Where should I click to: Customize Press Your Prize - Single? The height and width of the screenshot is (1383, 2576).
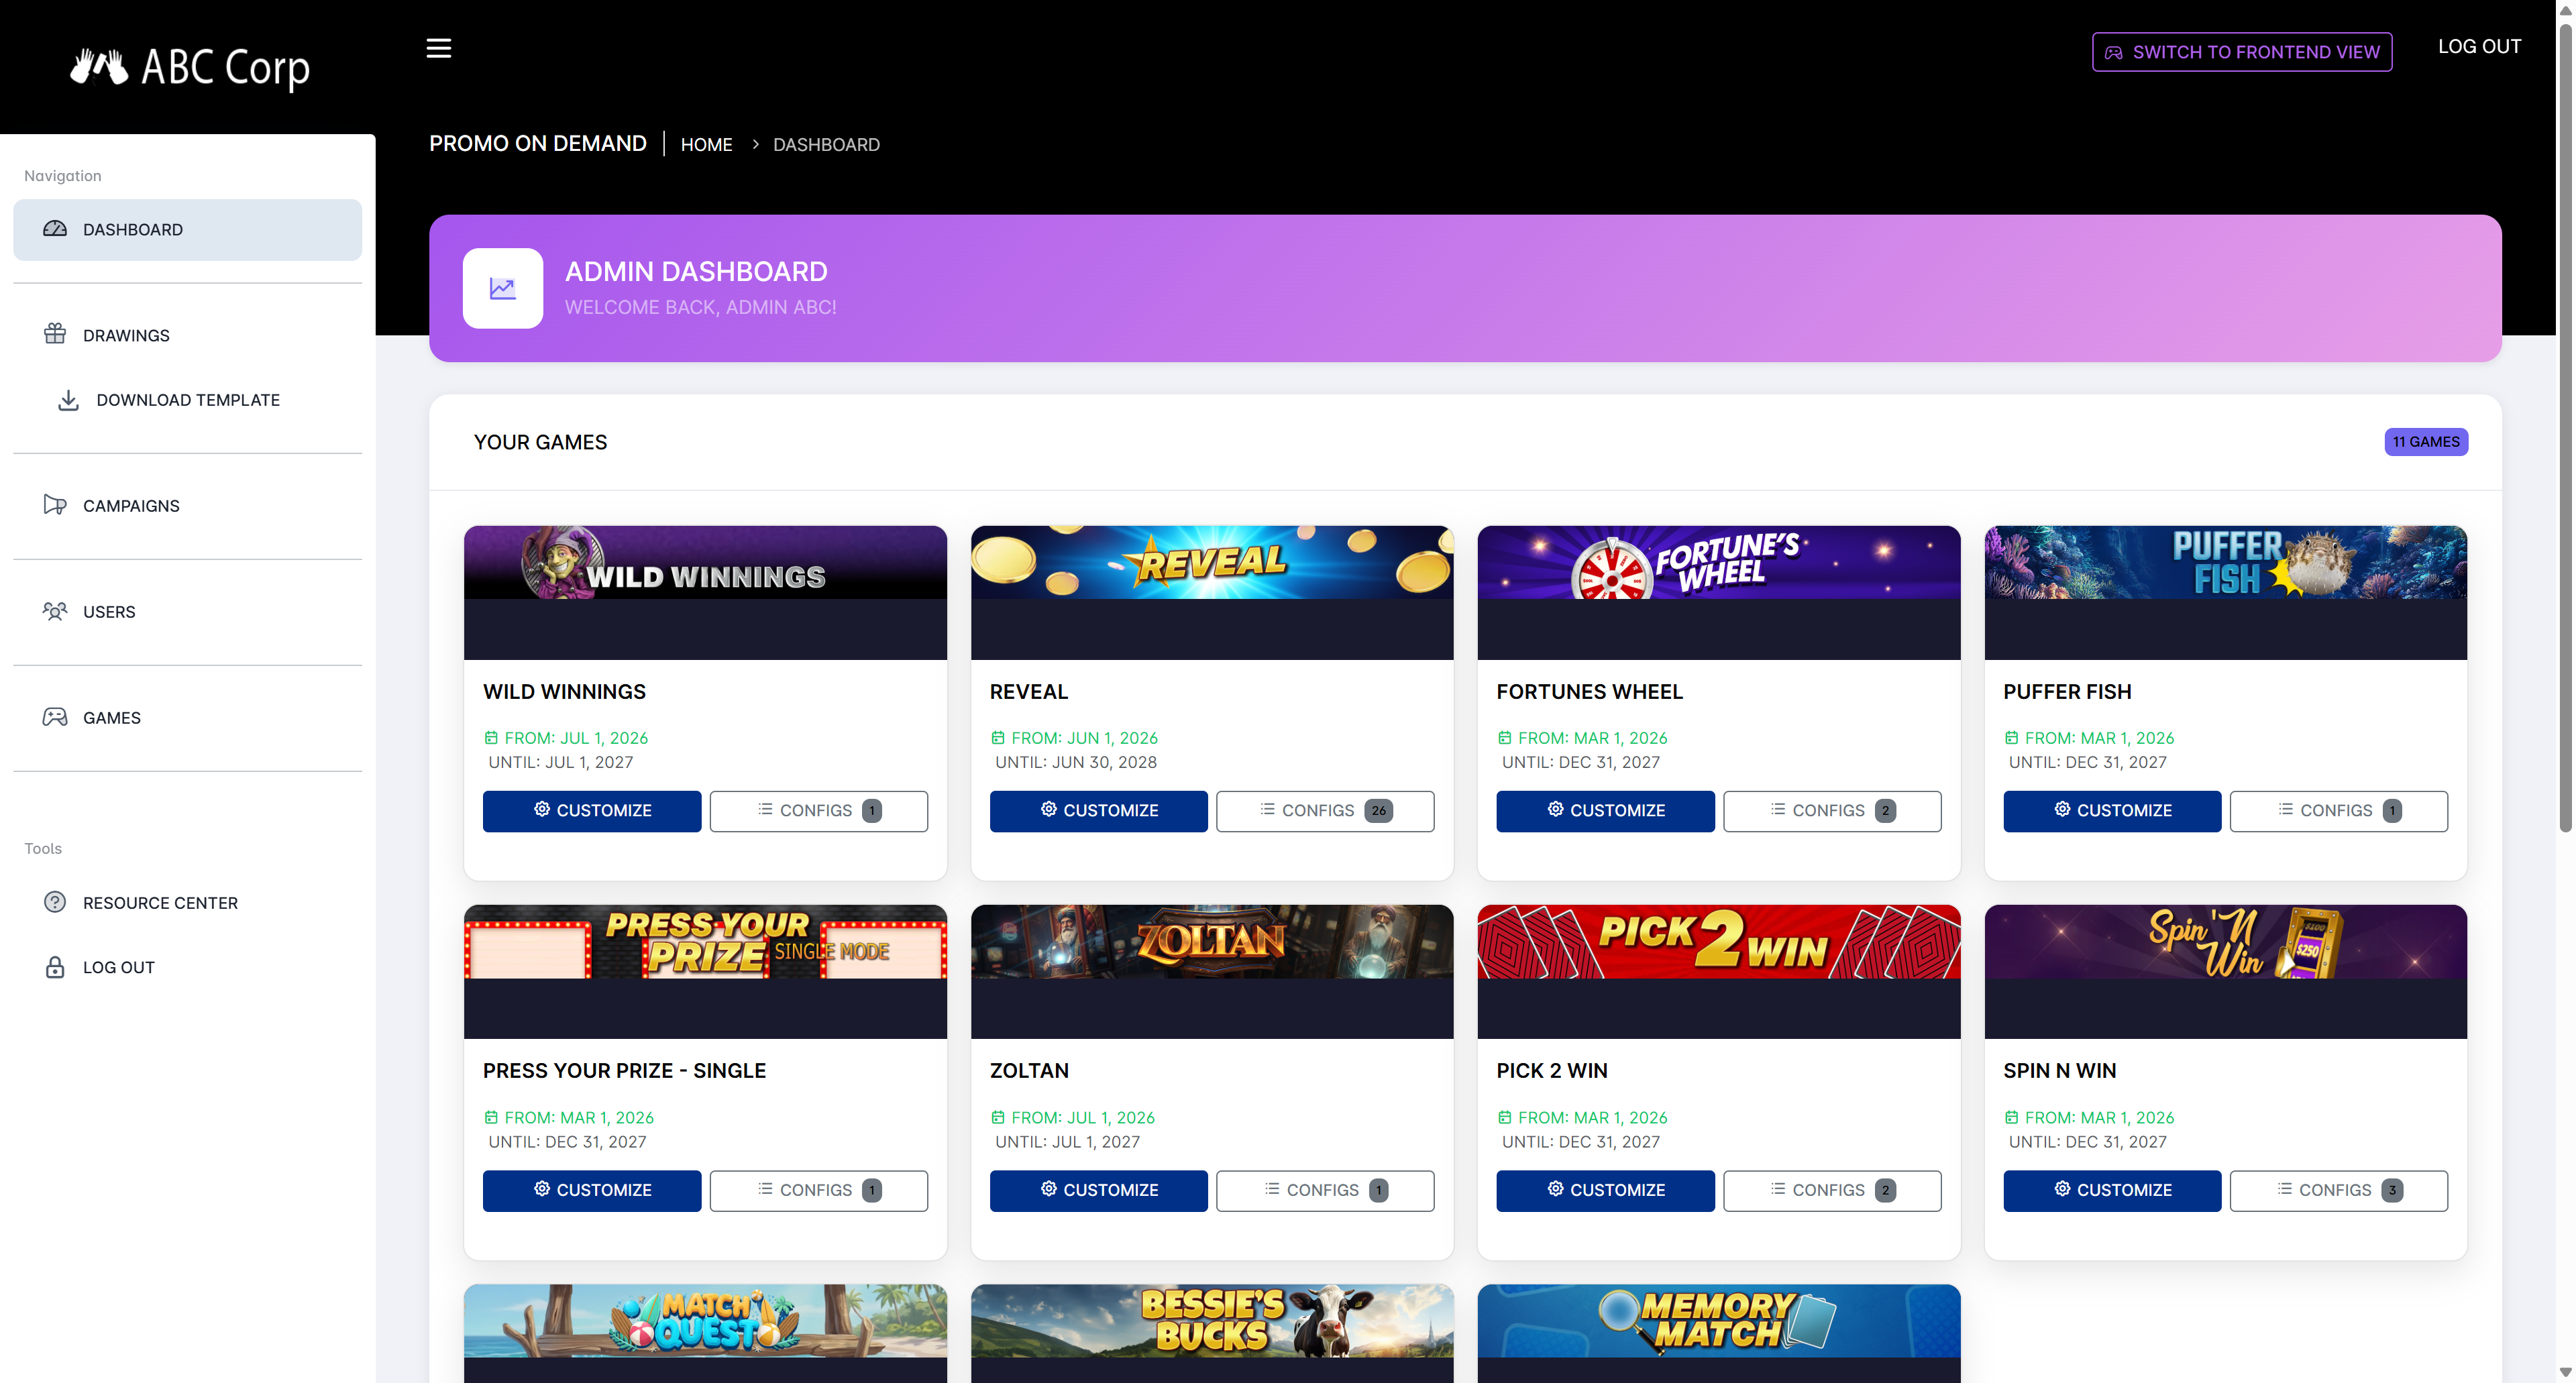tap(592, 1190)
